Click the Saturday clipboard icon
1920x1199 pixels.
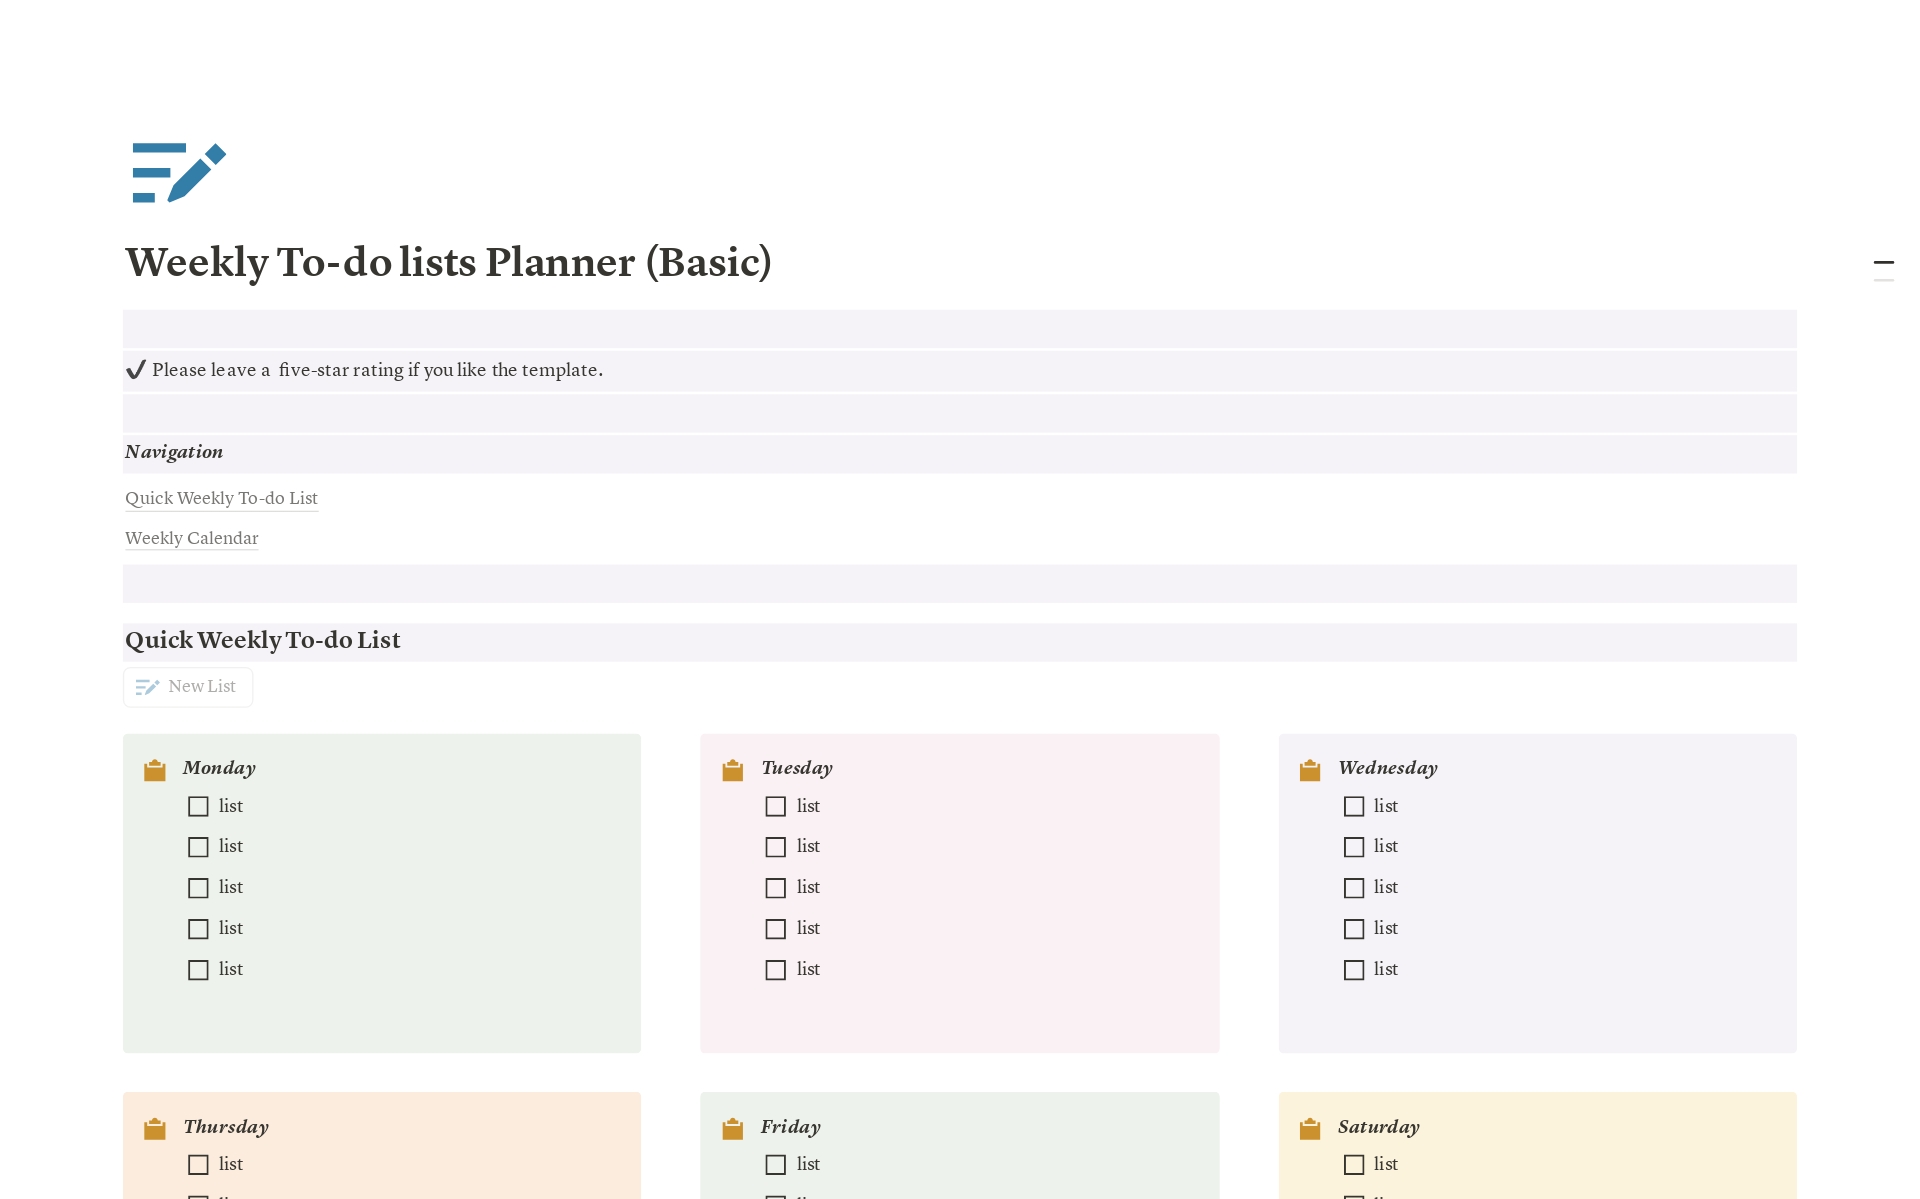pos(1310,1128)
